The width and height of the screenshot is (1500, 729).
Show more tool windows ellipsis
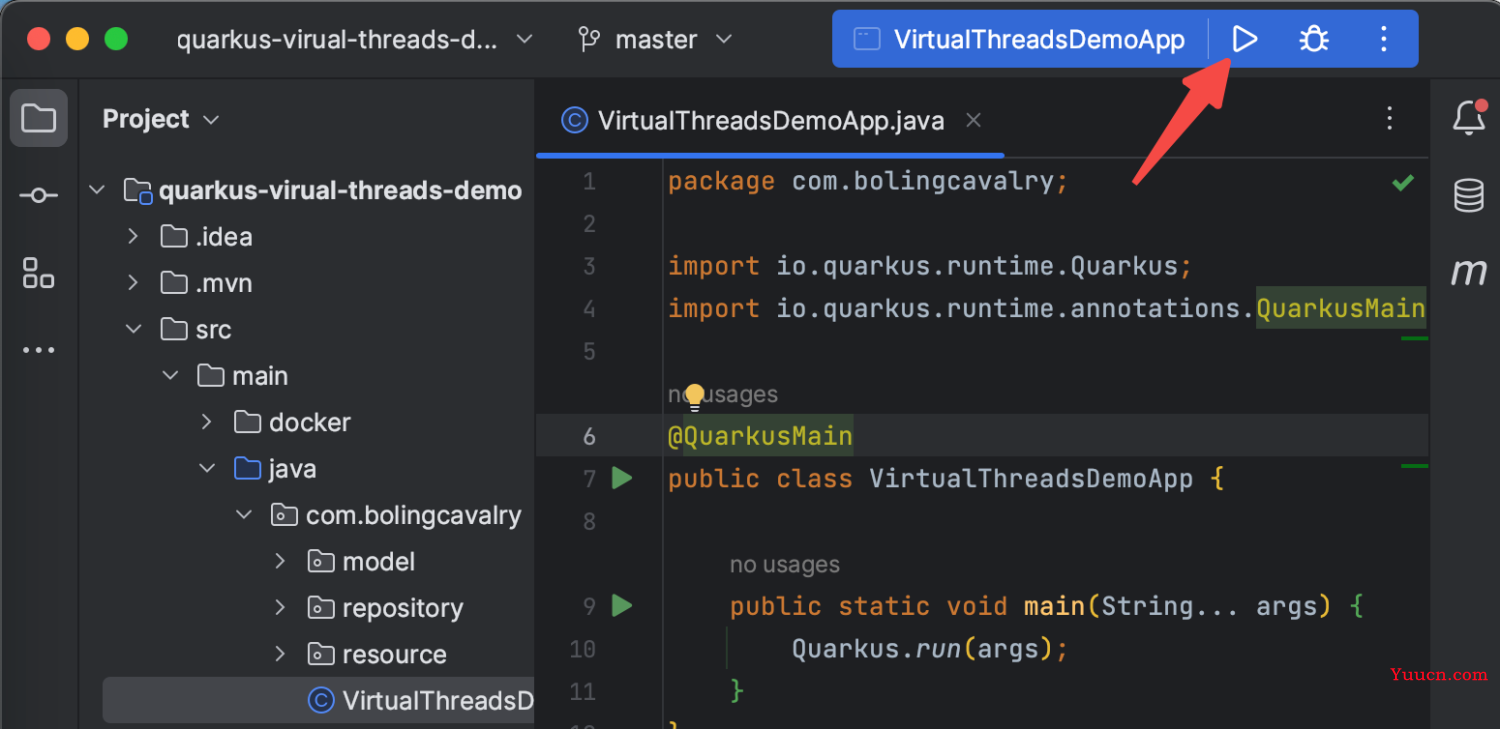(39, 350)
